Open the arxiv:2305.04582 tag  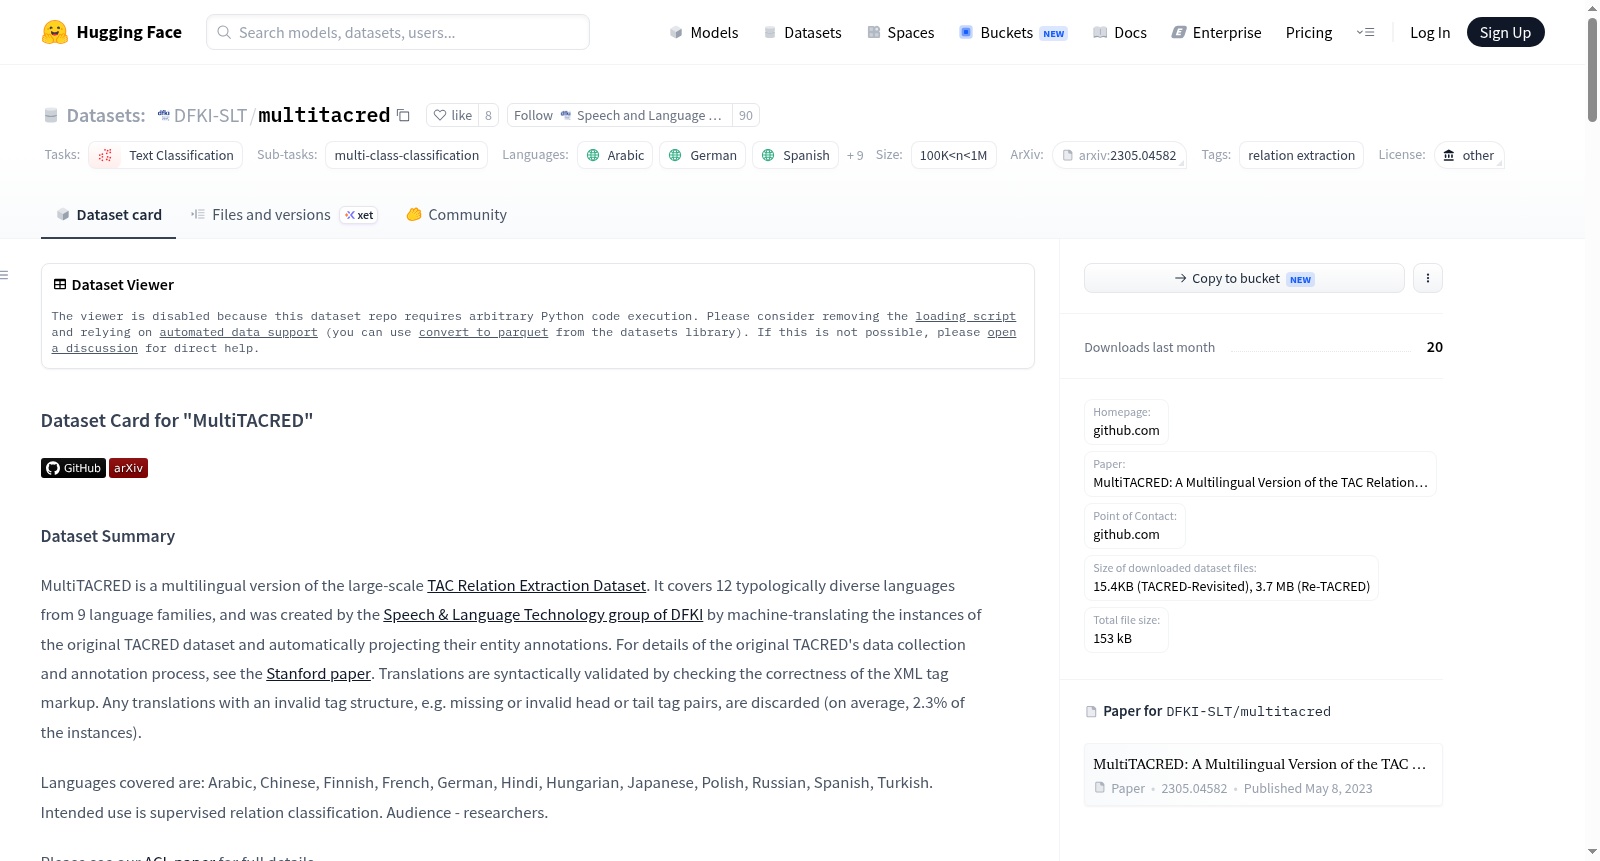pos(1119,155)
